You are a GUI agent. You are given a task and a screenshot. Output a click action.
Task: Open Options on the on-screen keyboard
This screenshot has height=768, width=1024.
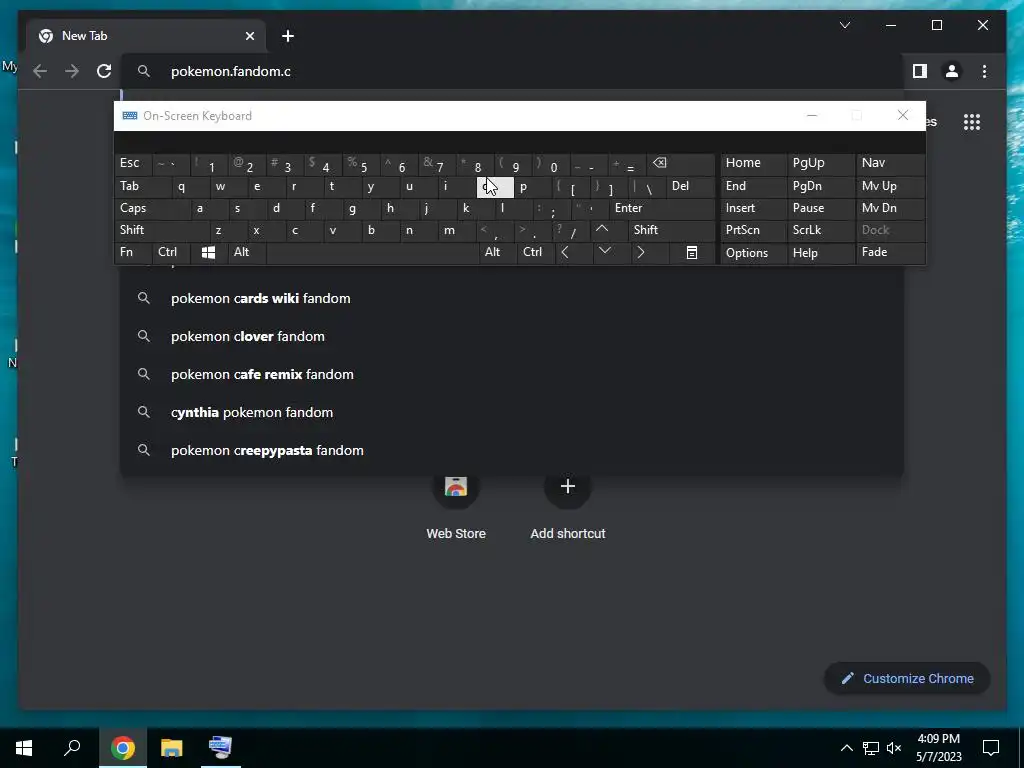[x=753, y=253]
